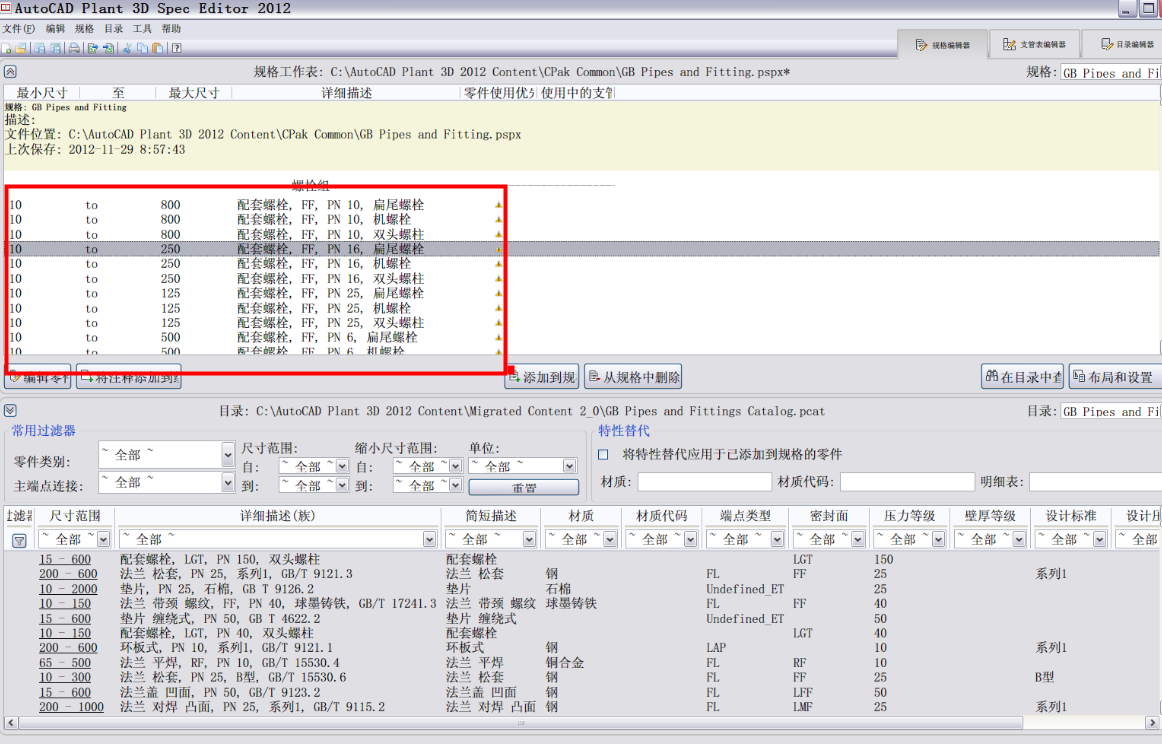This screenshot has width=1162, height=744.
Task: Click the catalog horizontal scrollbar right arrow
Action: click(x=1152, y=722)
